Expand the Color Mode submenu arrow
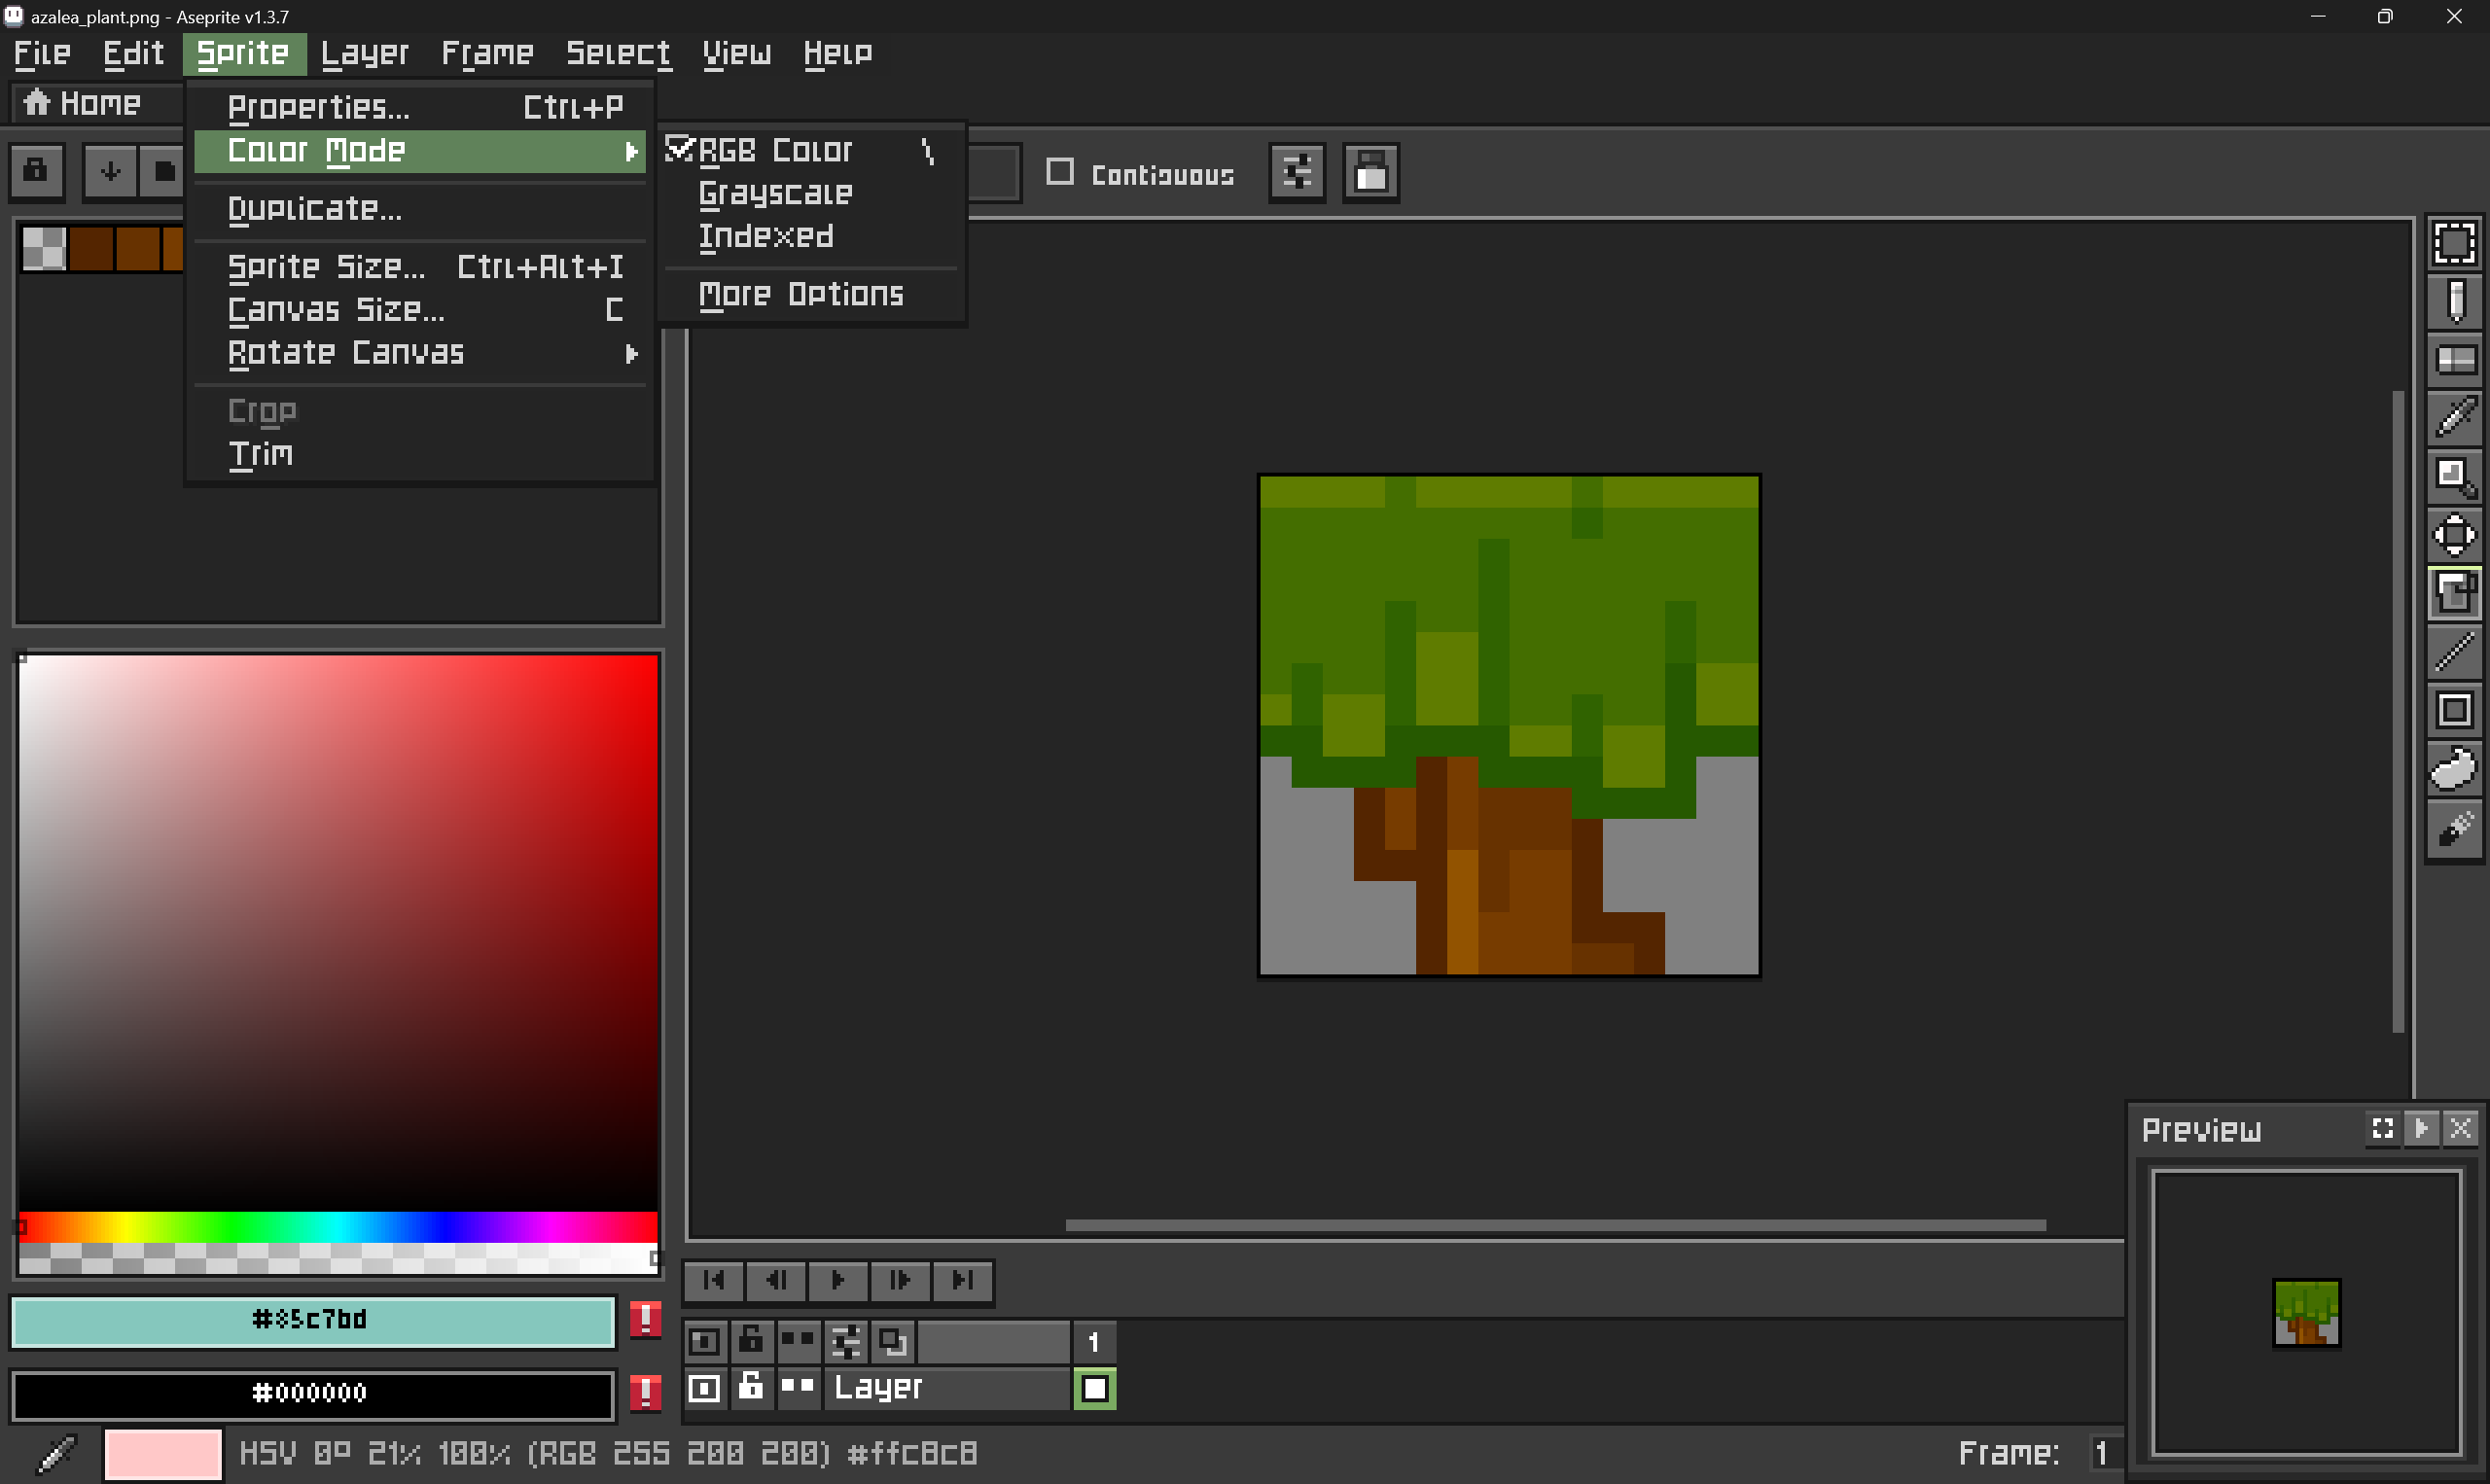 tap(630, 151)
